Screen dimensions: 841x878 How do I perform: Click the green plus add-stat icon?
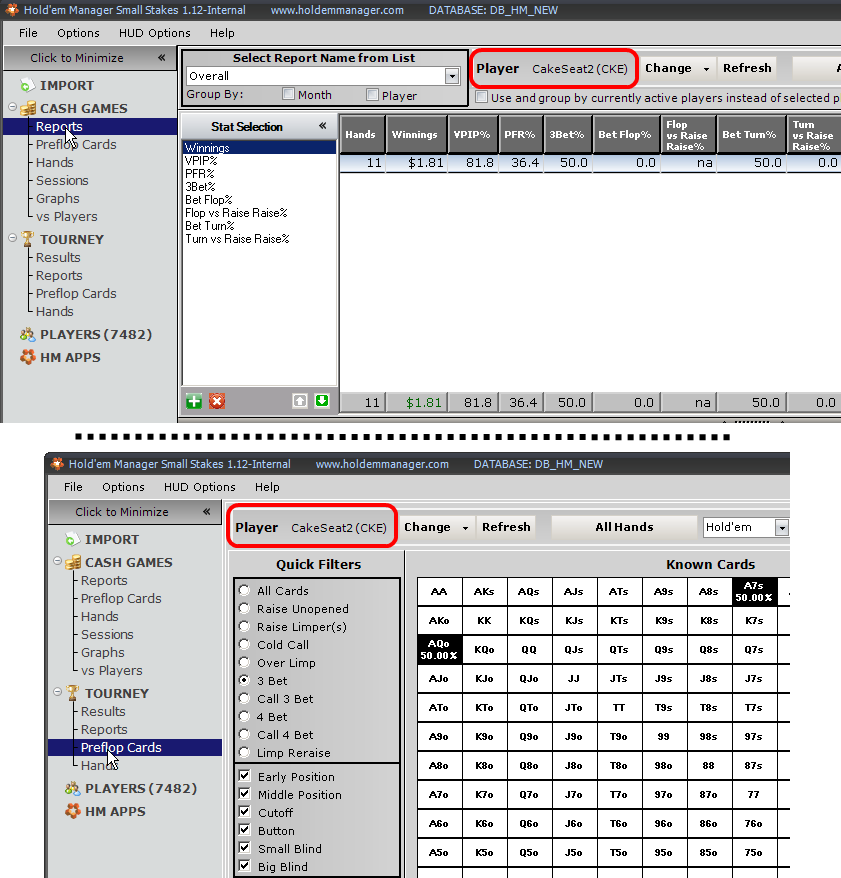[194, 401]
